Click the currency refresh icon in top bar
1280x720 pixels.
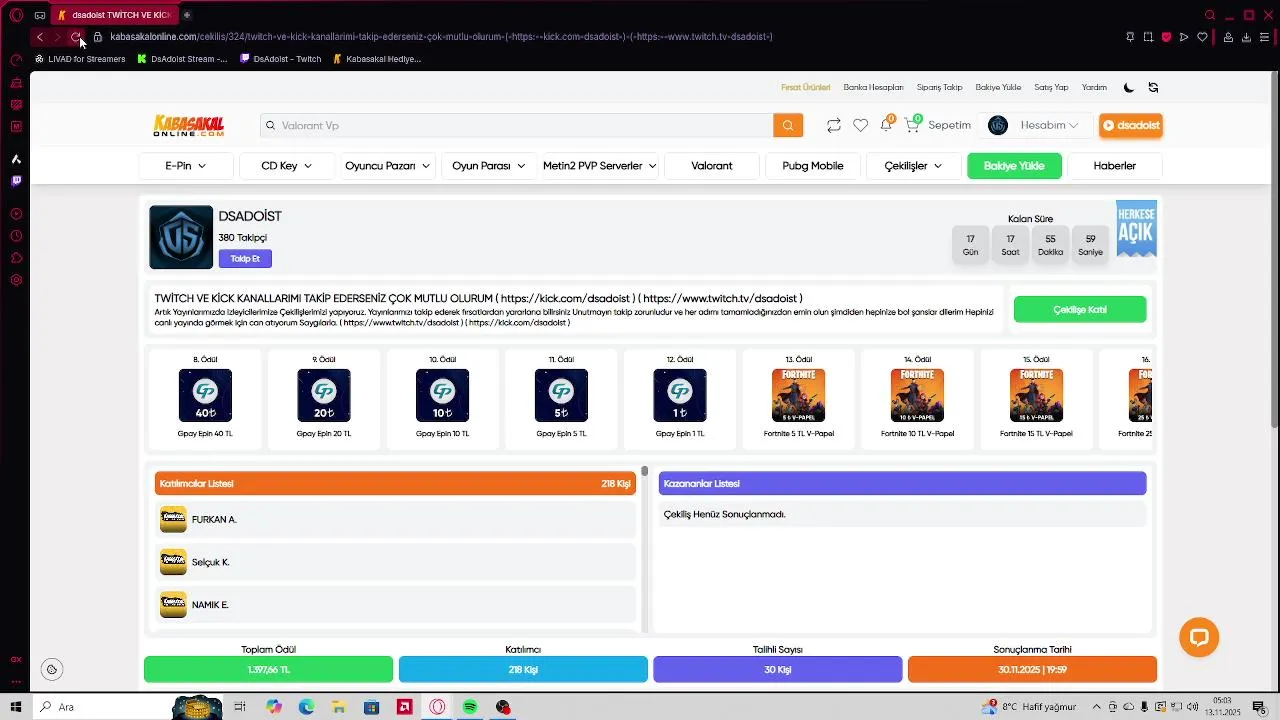coord(1153,87)
